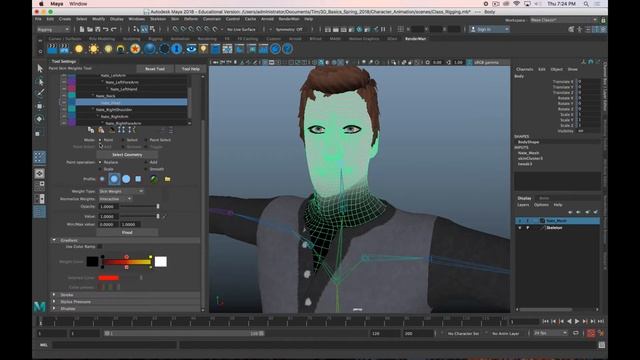
Task: Choose the Scale paint operation
Action: (100, 169)
